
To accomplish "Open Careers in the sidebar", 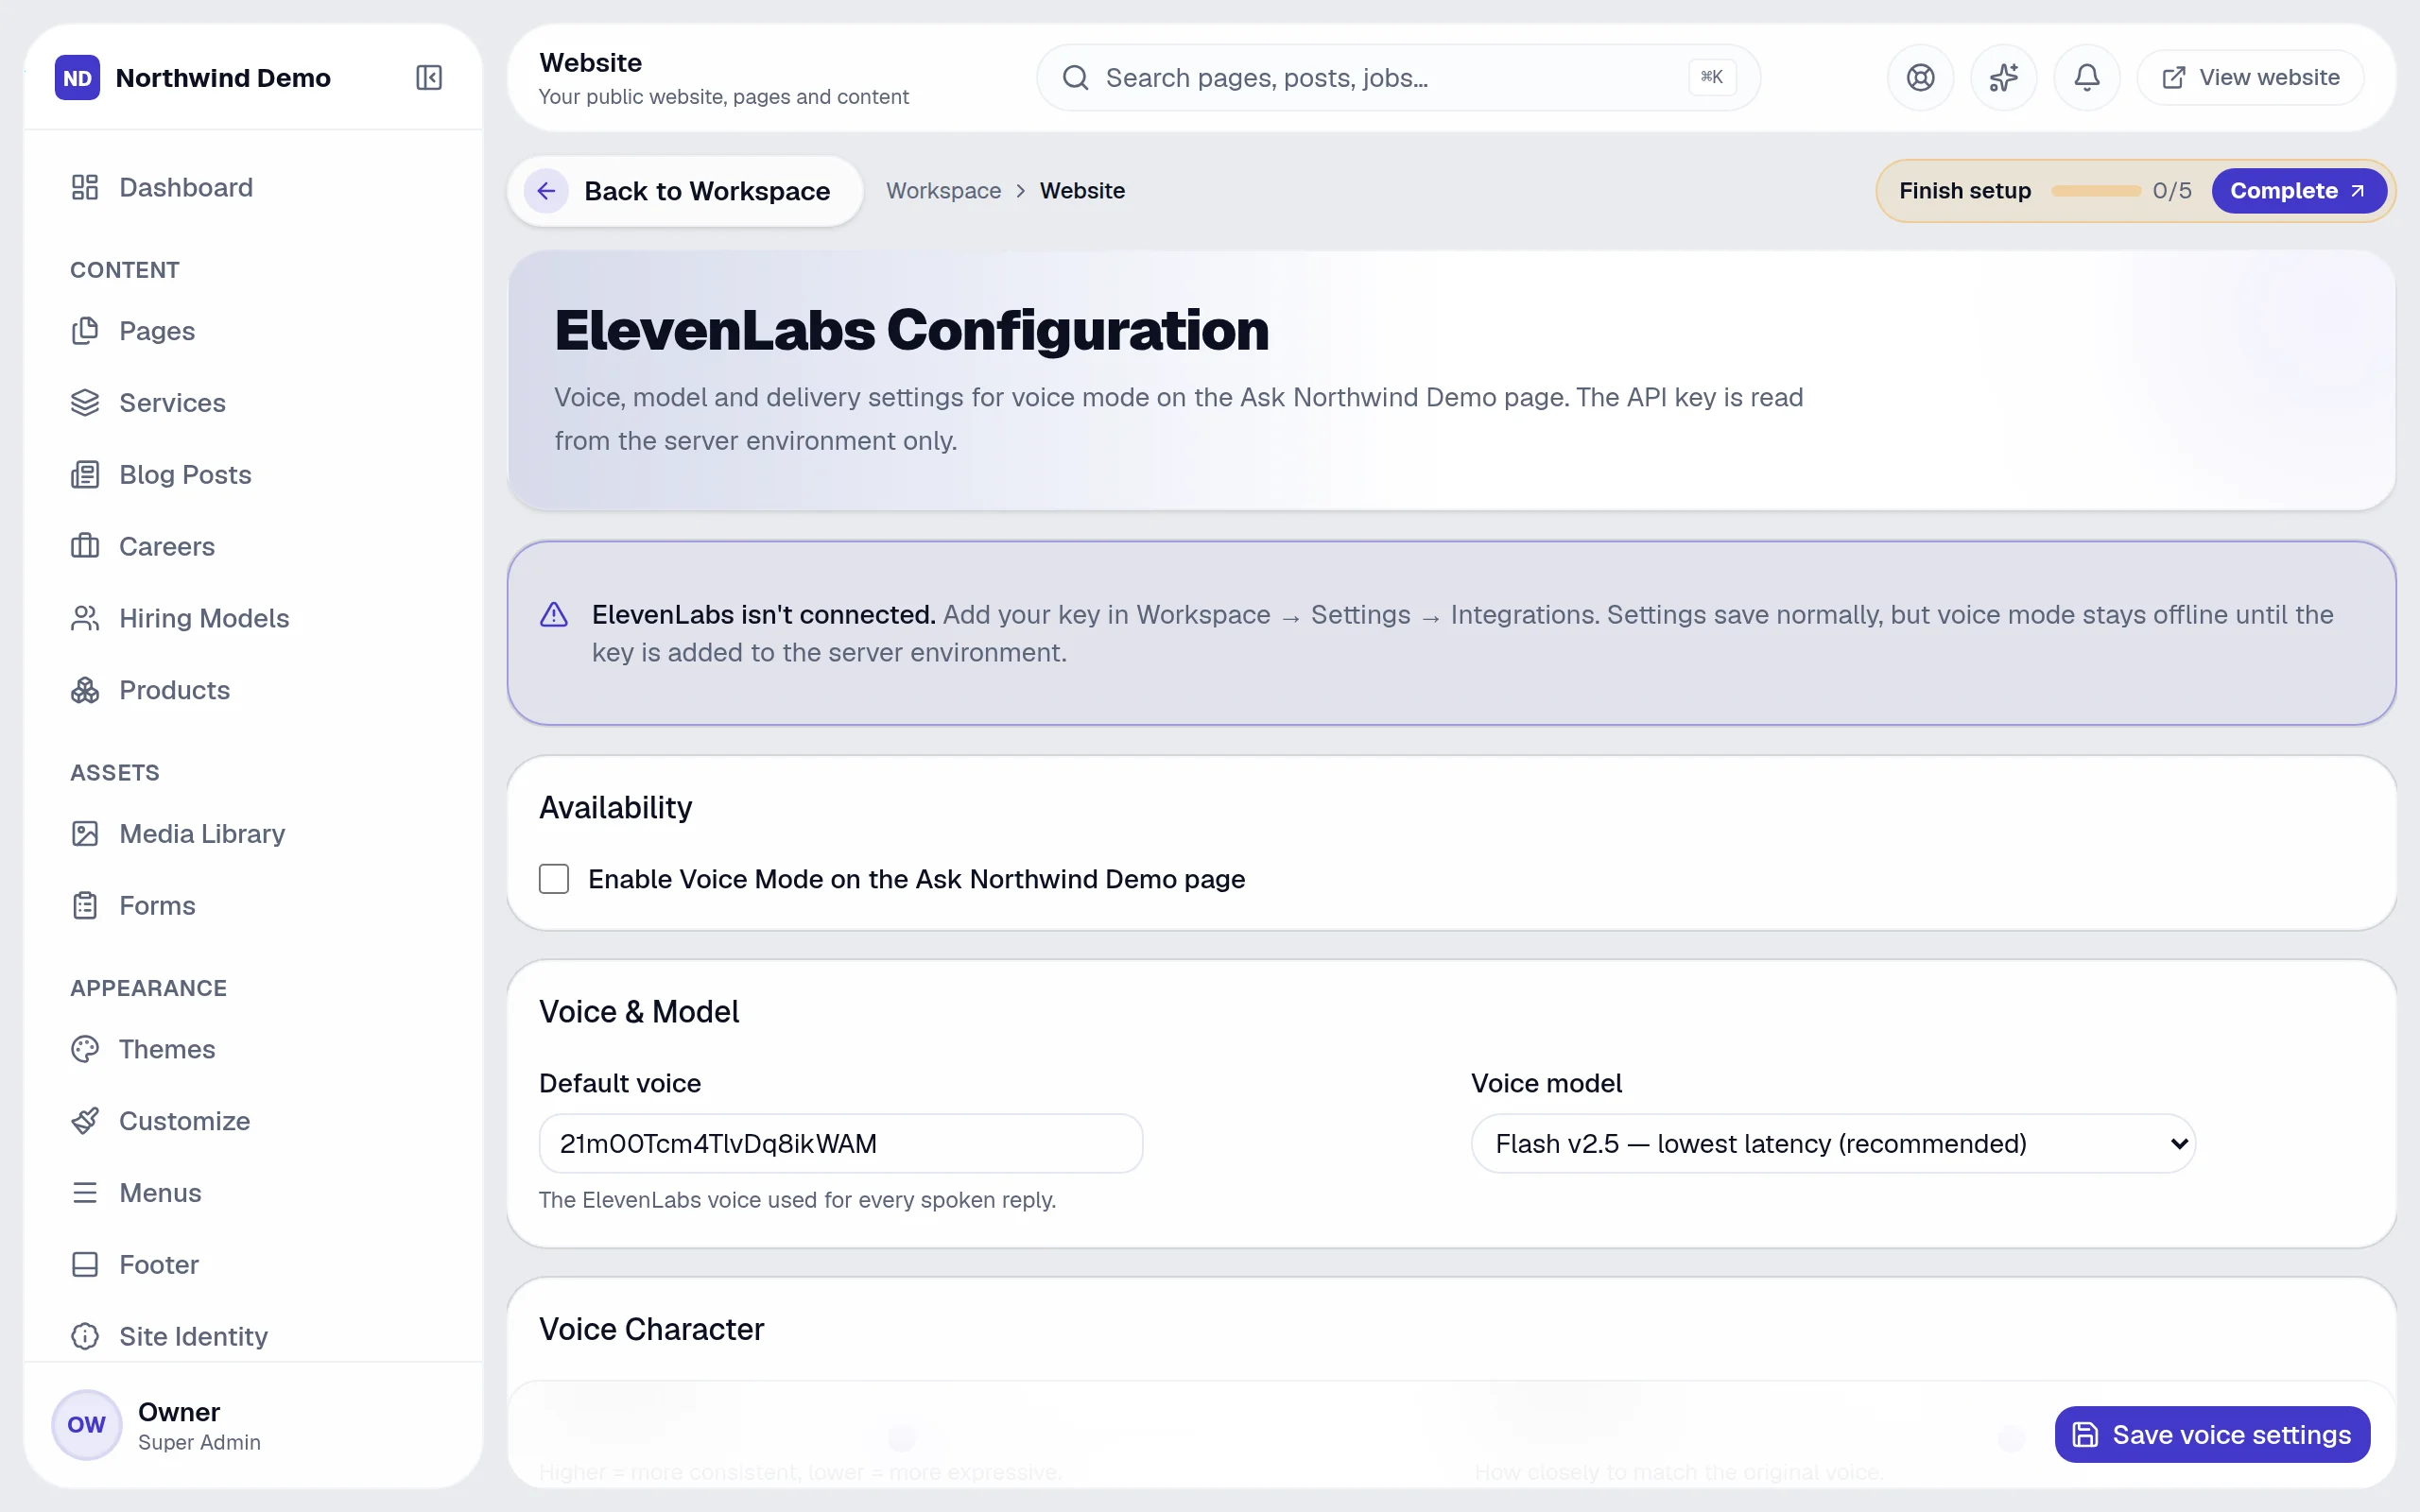I will [x=253, y=546].
